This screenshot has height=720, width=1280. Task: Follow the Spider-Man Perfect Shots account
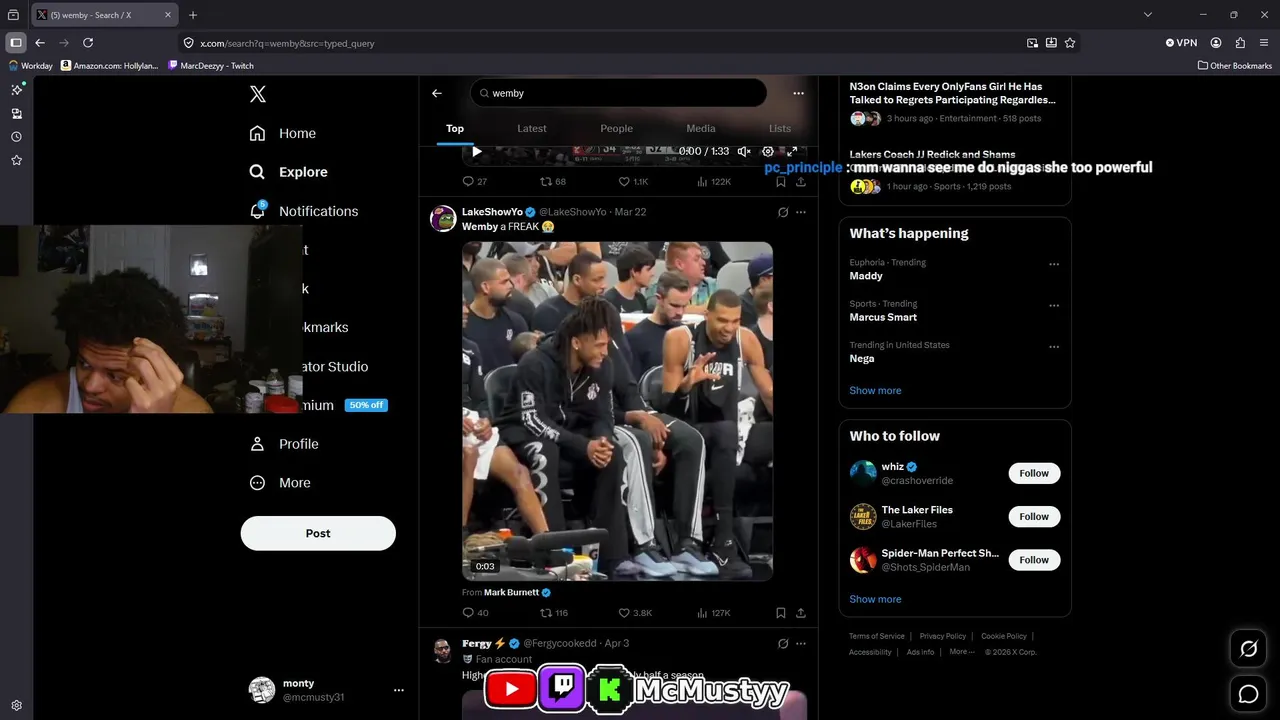pos(1034,560)
